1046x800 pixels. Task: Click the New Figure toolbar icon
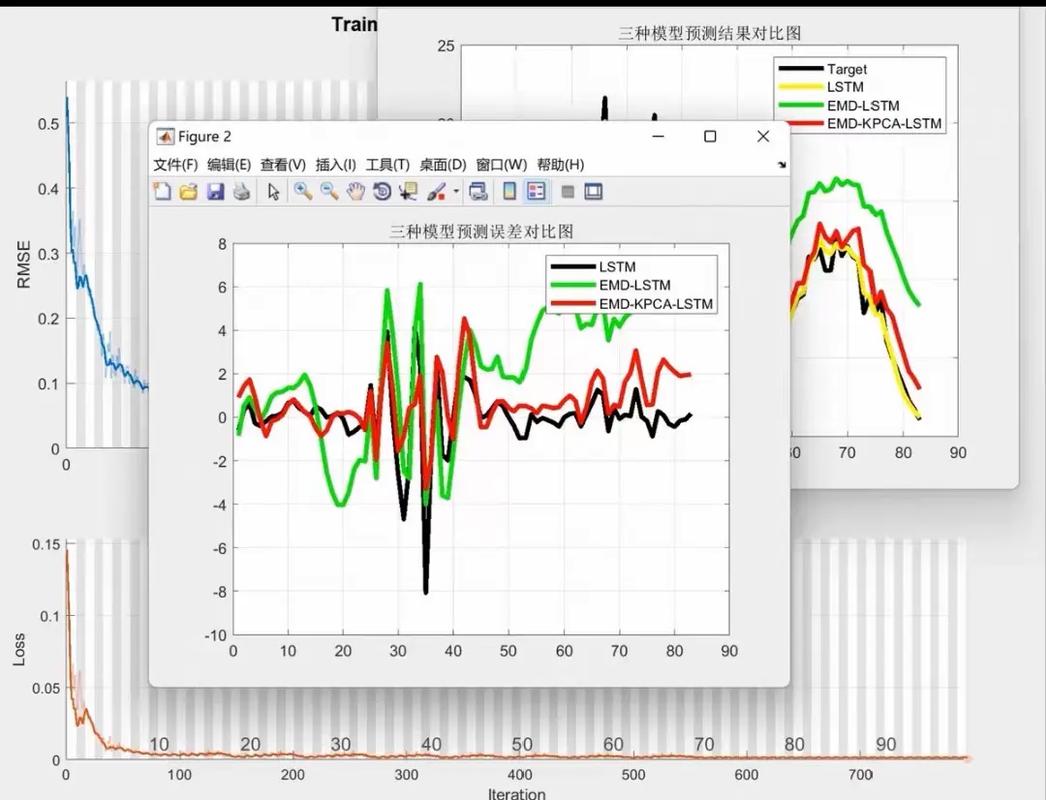click(x=162, y=191)
